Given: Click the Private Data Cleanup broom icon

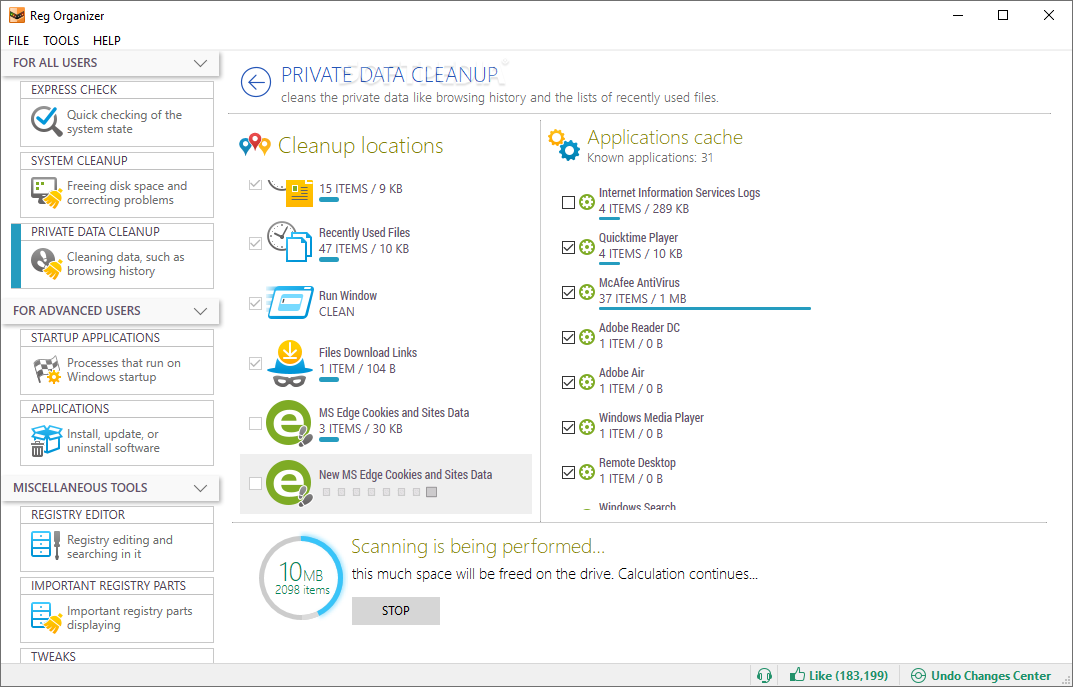Looking at the screenshot, I should pos(47,263).
